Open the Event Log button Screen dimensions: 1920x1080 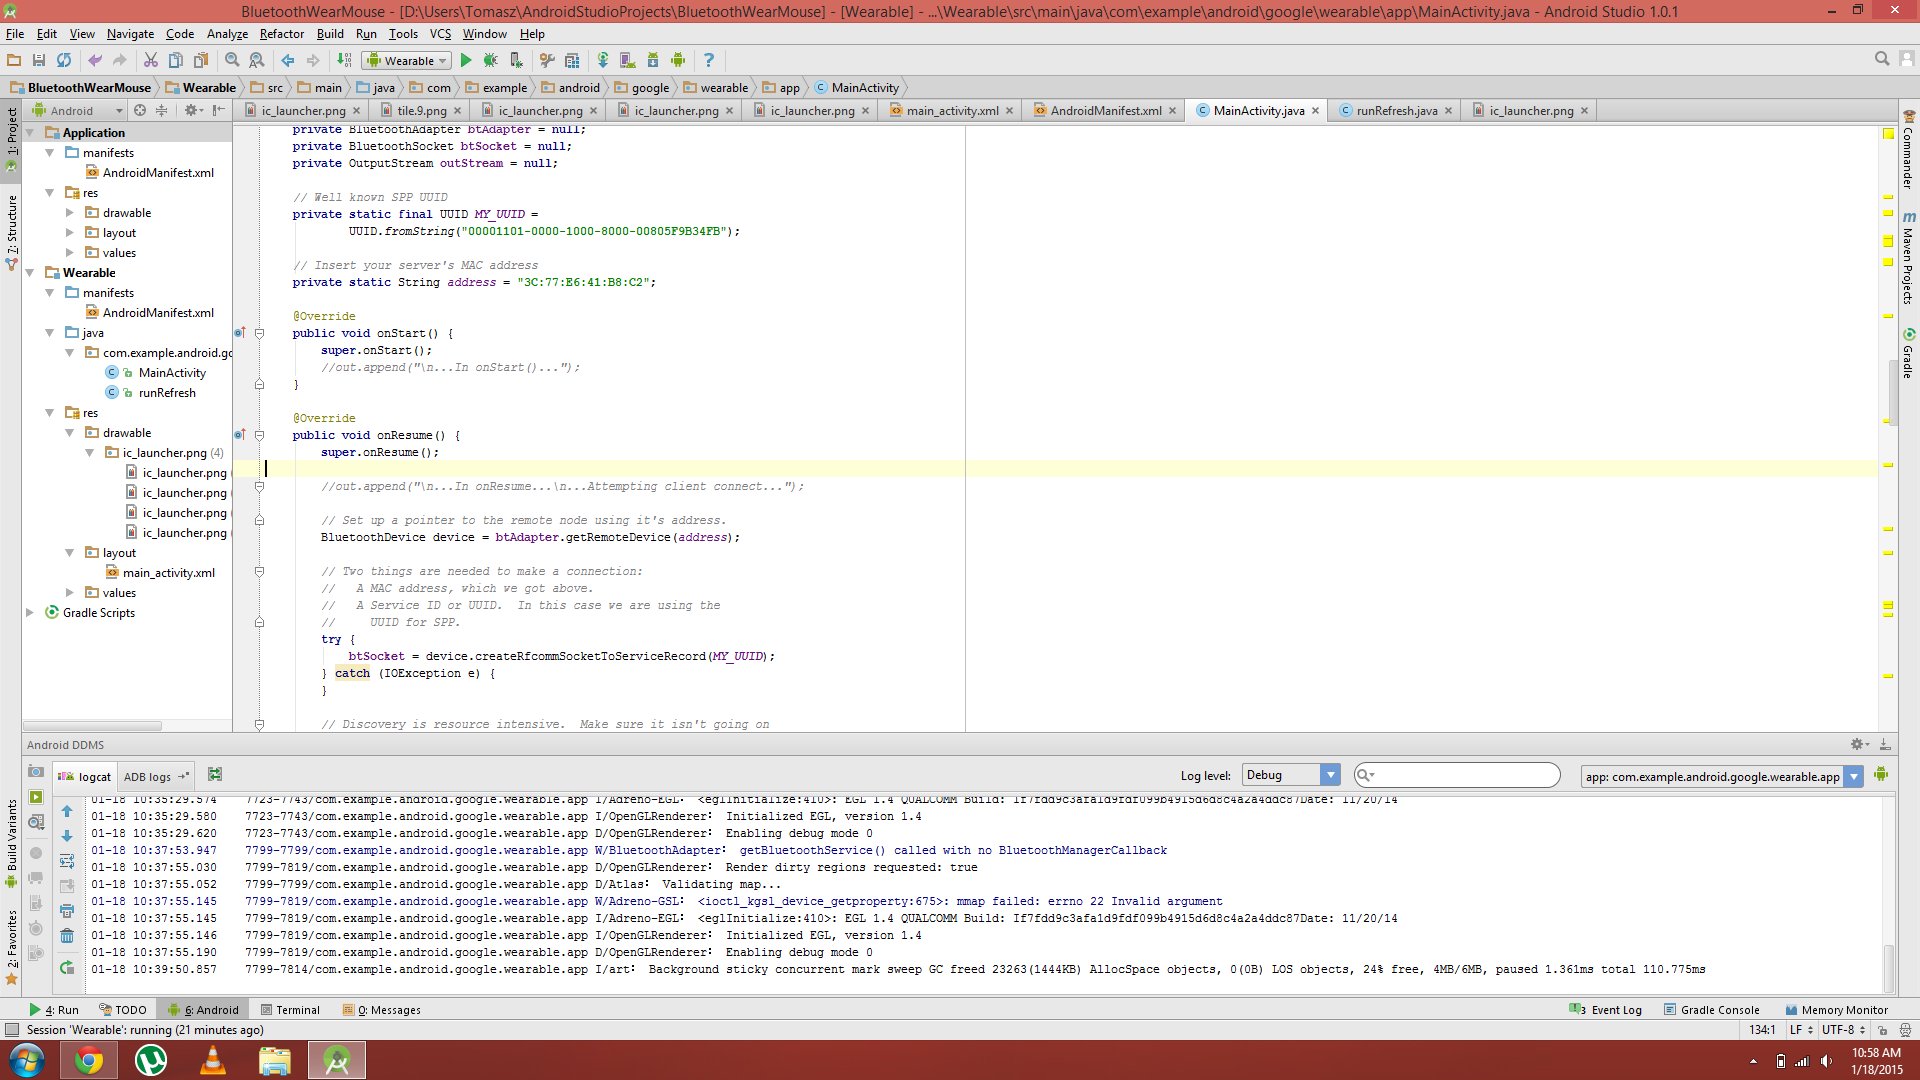pyautogui.click(x=1606, y=1010)
